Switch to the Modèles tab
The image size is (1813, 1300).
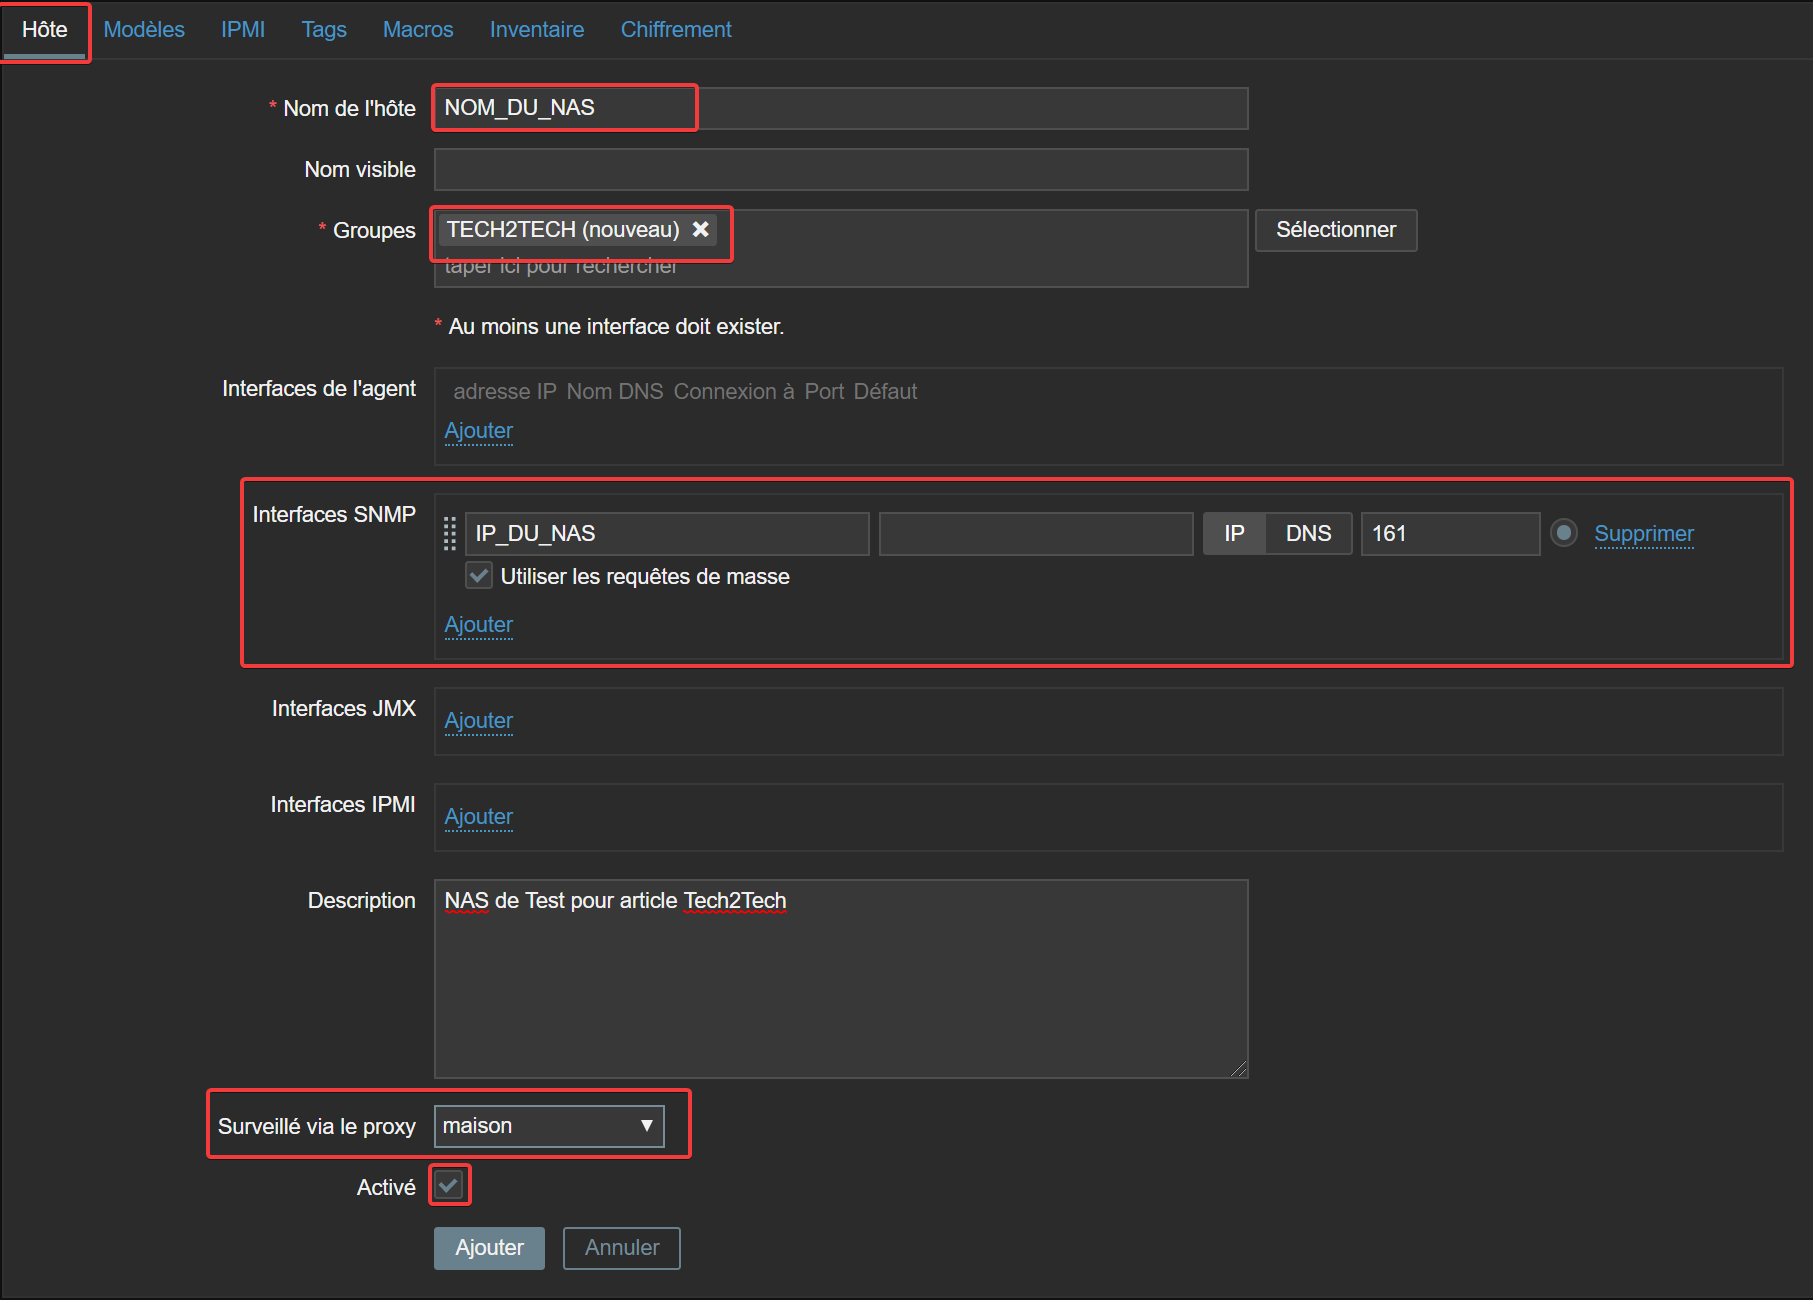[x=144, y=30]
